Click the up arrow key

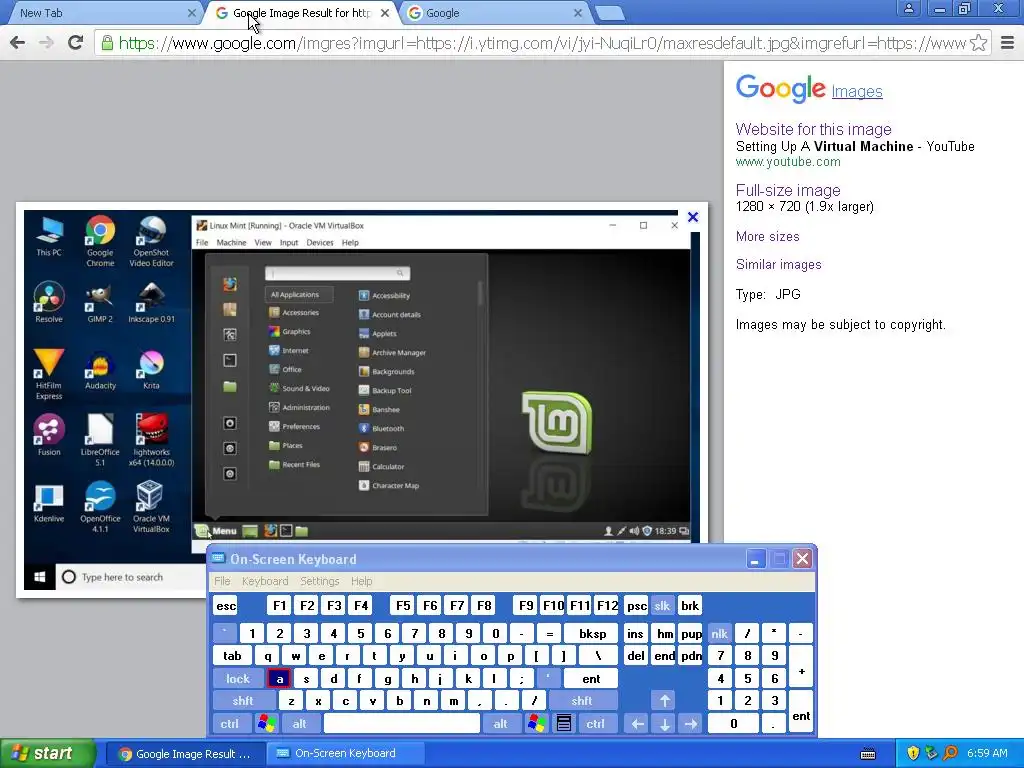[x=665, y=701]
